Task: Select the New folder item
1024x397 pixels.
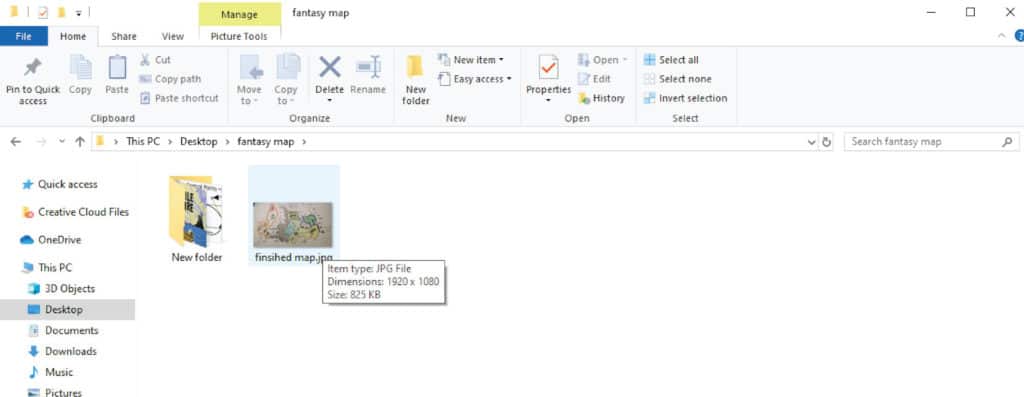Action: 197,219
